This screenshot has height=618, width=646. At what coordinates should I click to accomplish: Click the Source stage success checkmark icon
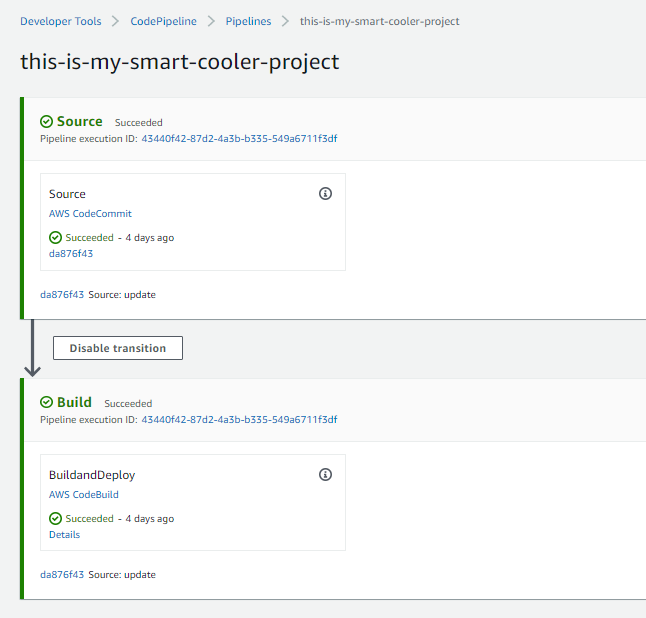pos(46,122)
